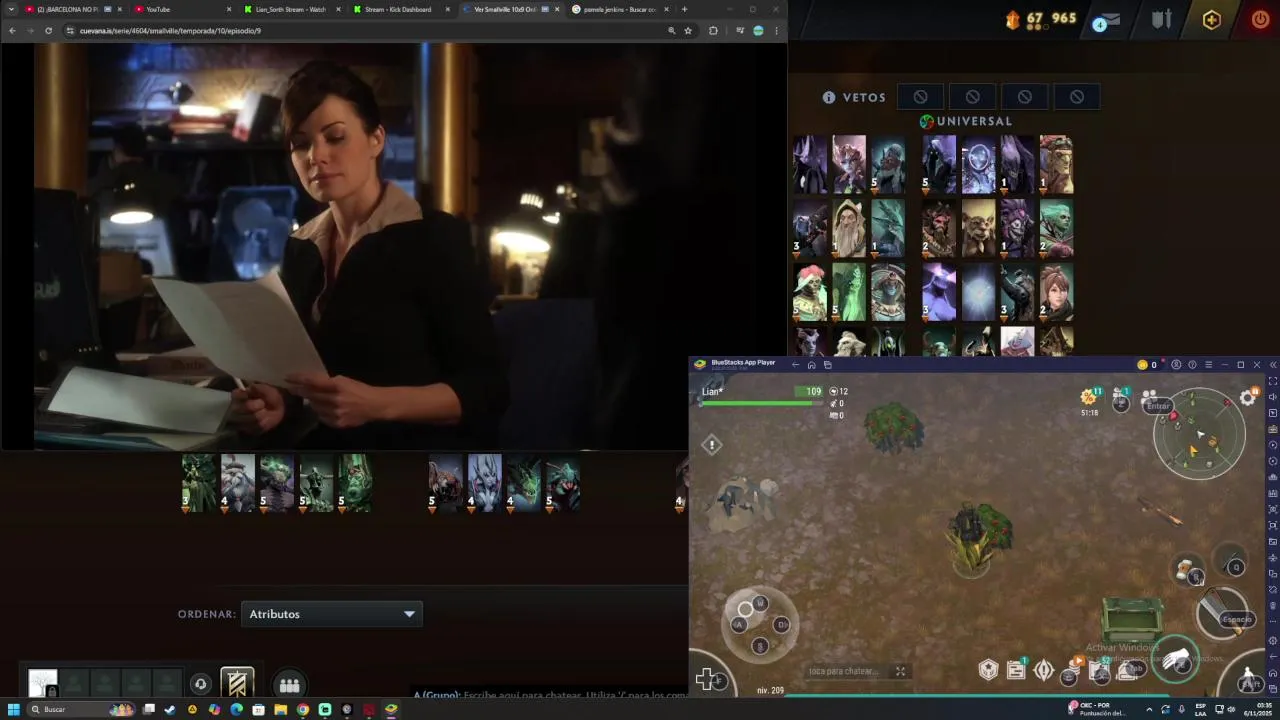The width and height of the screenshot is (1280, 720).
Task: Select the first empty veto slot
Action: (920, 97)
